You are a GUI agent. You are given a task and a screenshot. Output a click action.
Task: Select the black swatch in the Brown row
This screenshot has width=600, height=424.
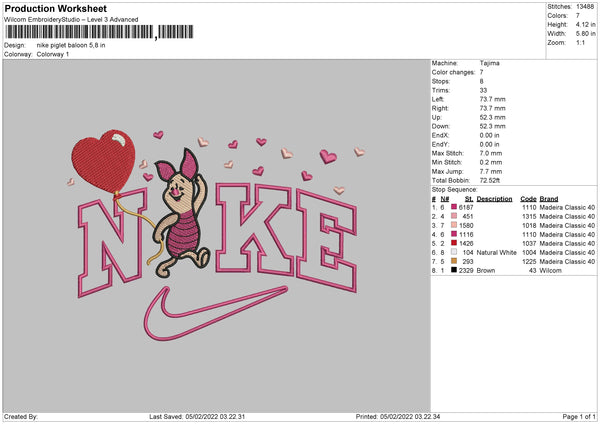[454, 270]
